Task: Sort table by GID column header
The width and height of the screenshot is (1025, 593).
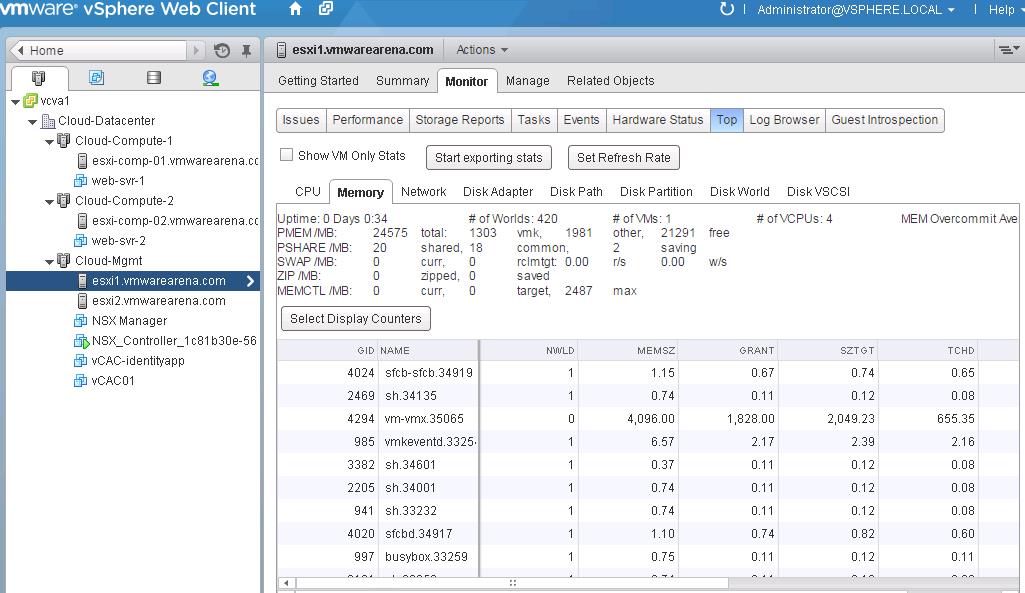Action: (x=328, y=350)
